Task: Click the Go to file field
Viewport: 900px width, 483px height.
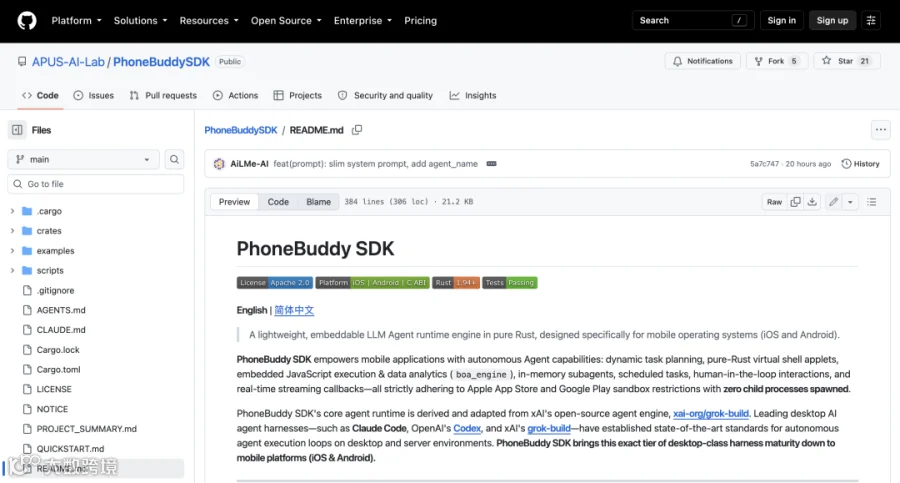Action: point(96,184)
